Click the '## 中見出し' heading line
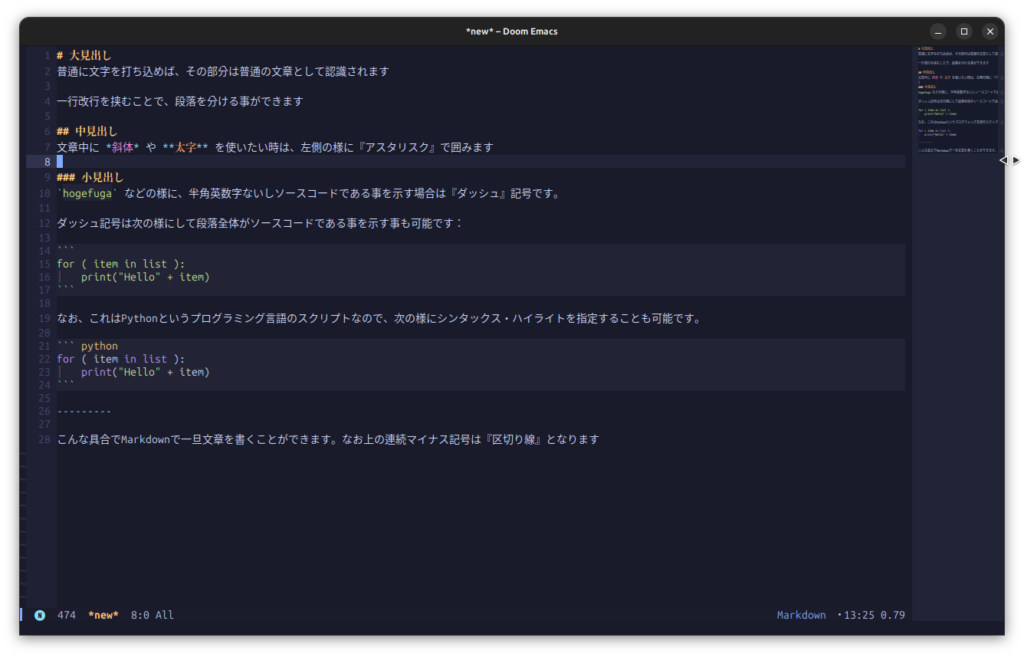 (x=87, y=131)
